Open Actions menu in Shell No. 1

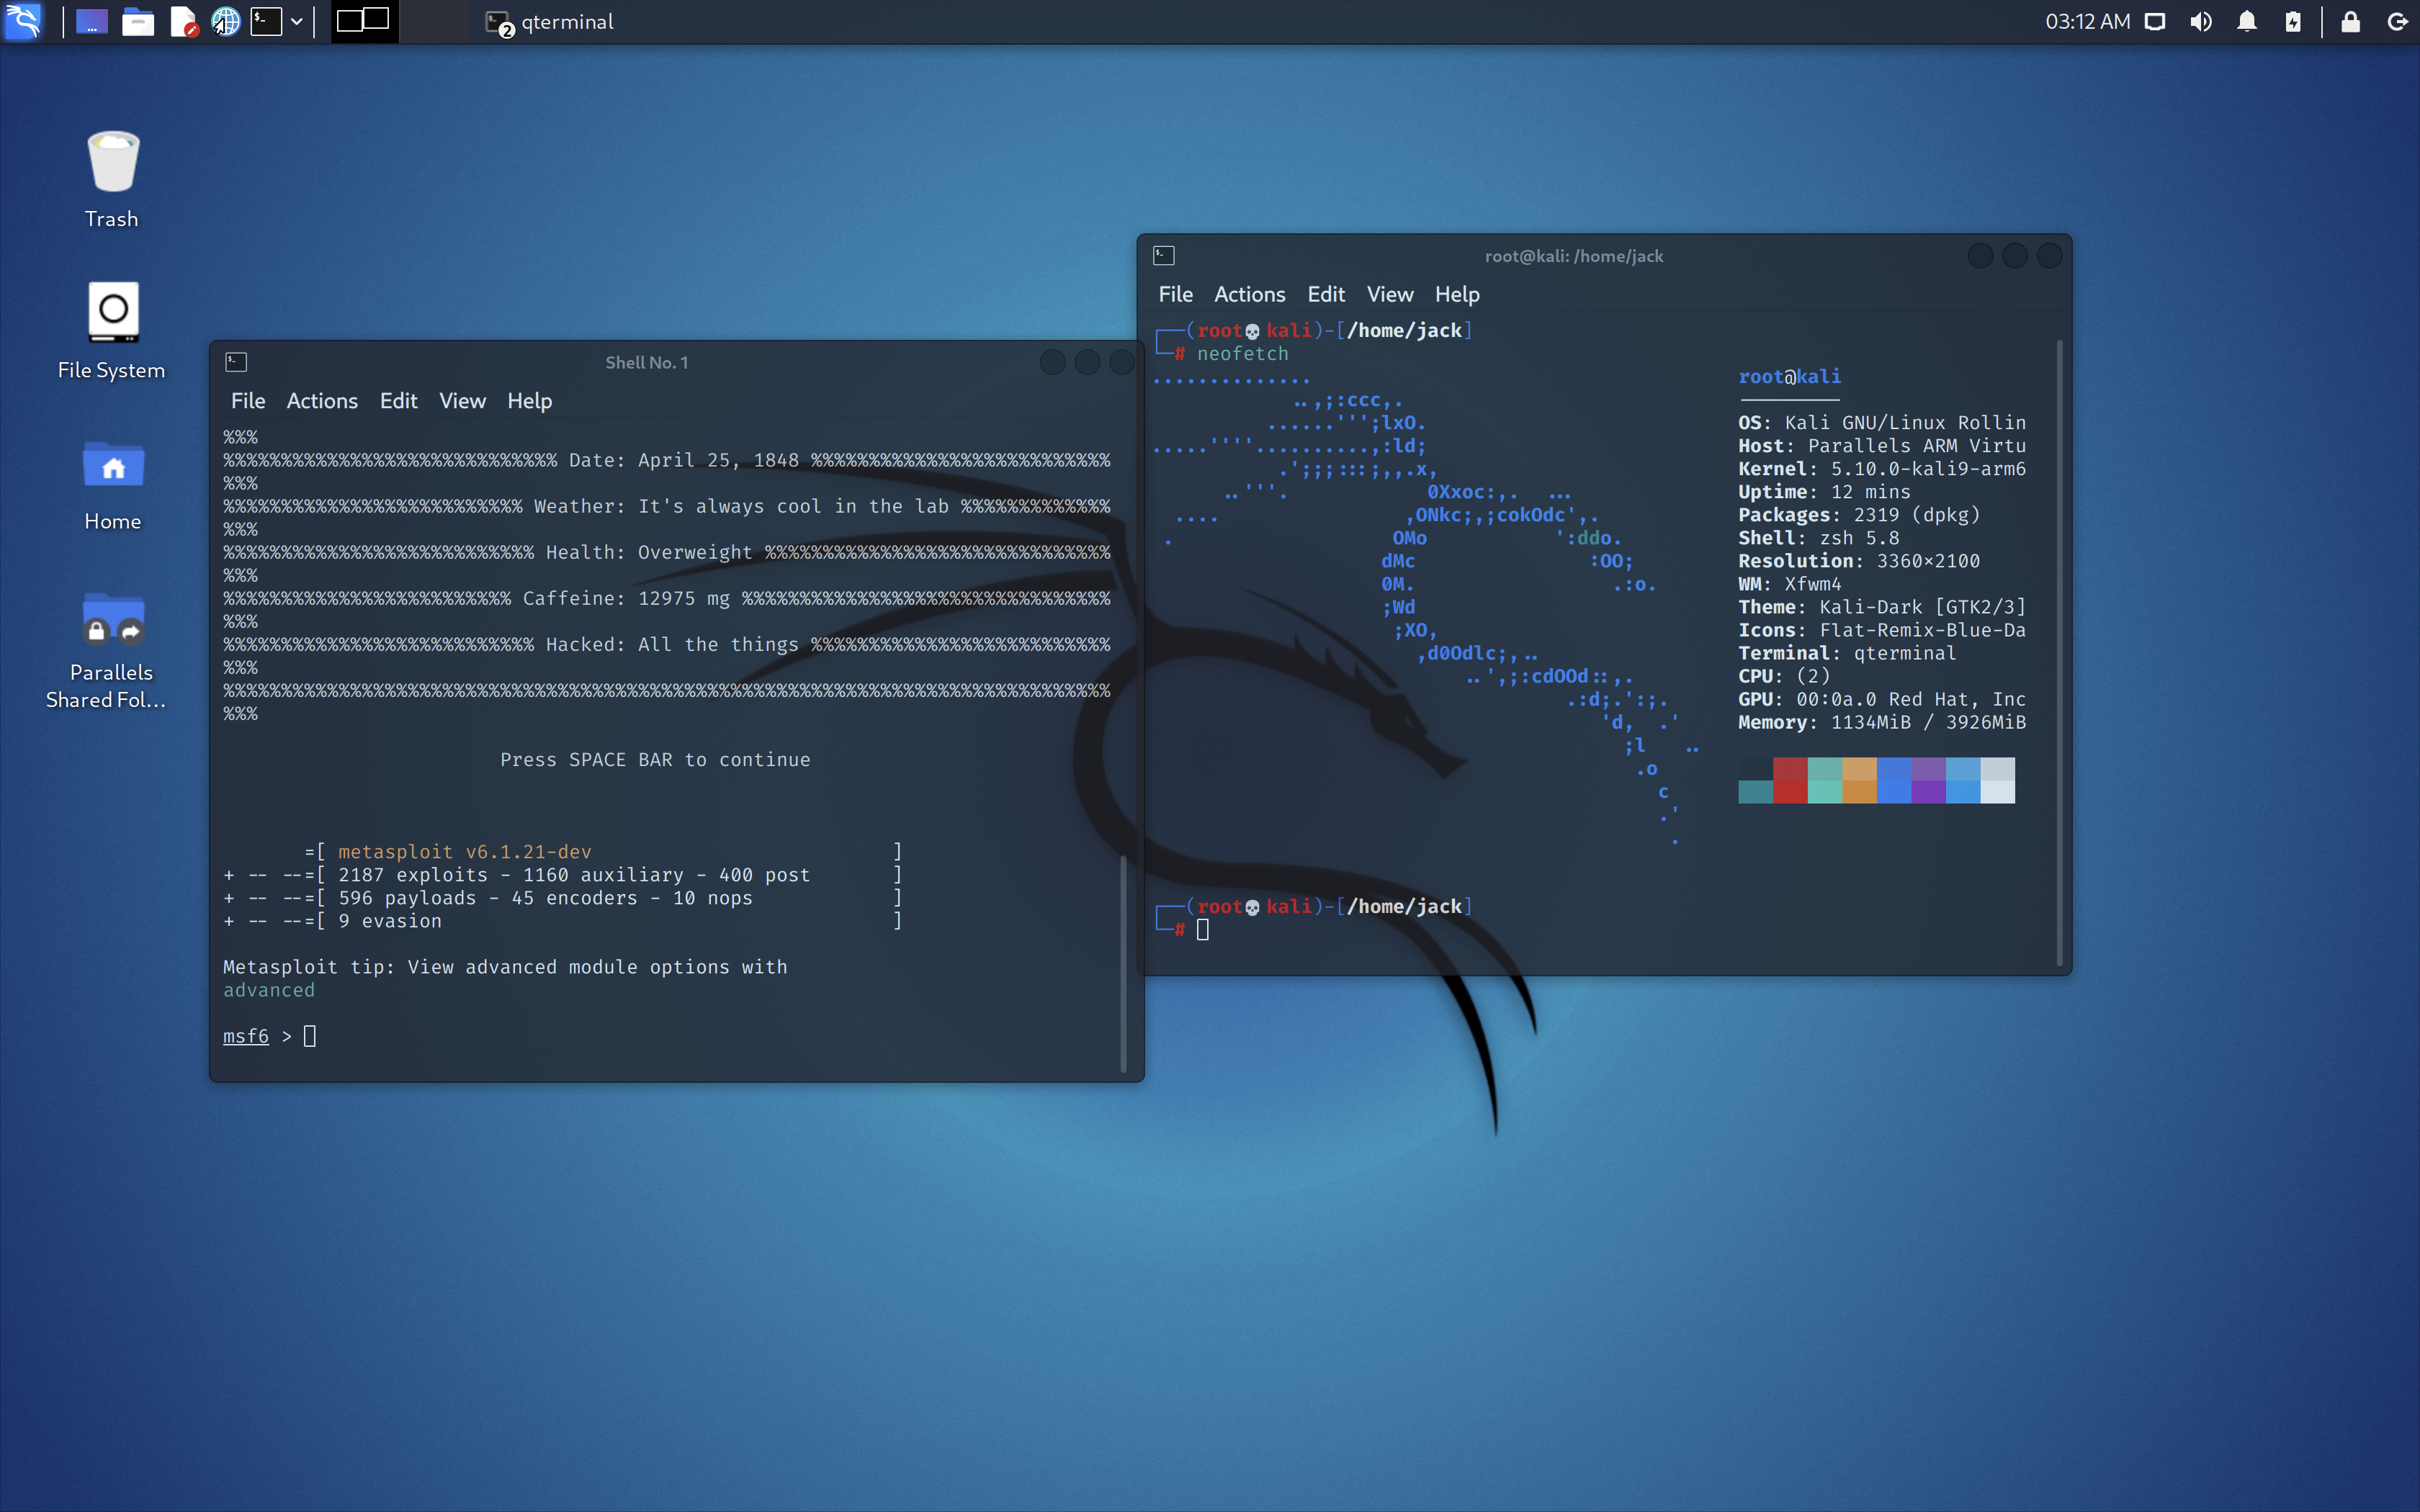coord(322,401)
